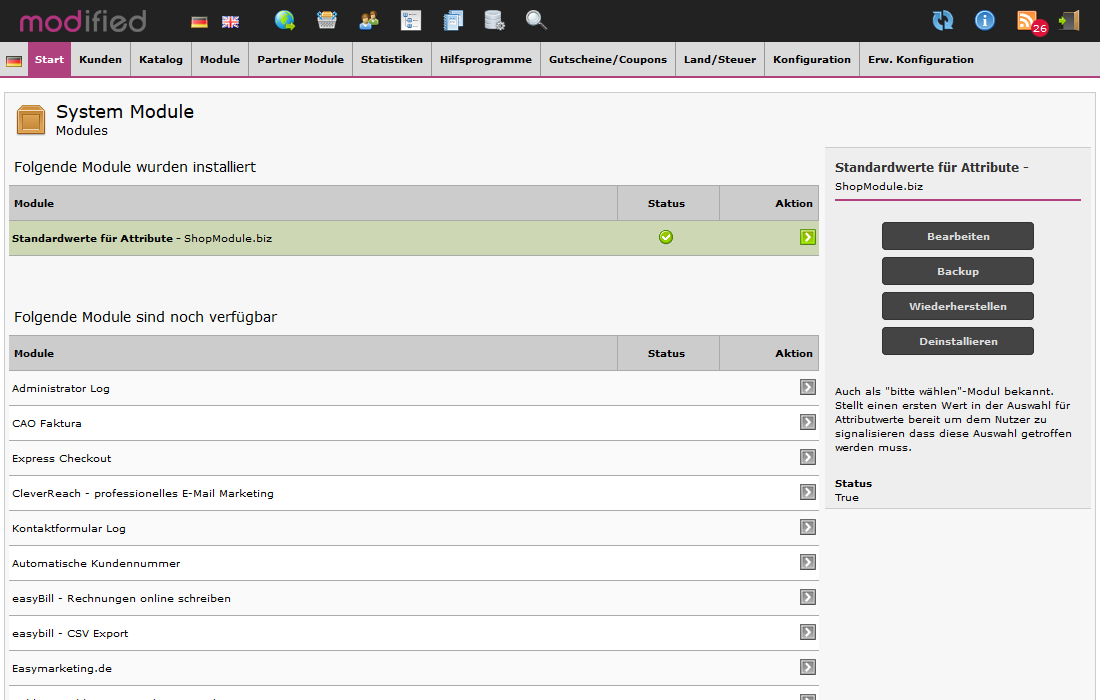Image resolution: width=1100 pixels, height=700 pixels.
Task: Select the CAO Faktura action arrow
Action: 807,422
